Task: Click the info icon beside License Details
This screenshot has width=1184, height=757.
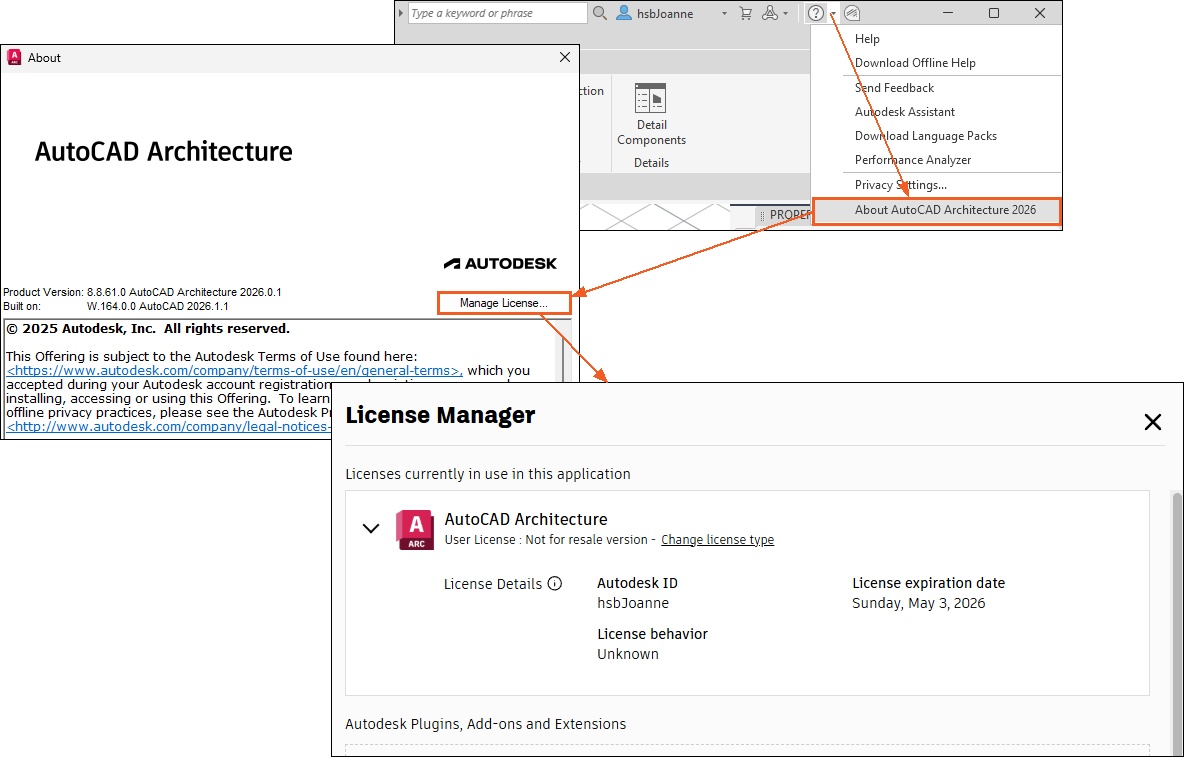Action: pyautogui.click(x=555, y=583)
